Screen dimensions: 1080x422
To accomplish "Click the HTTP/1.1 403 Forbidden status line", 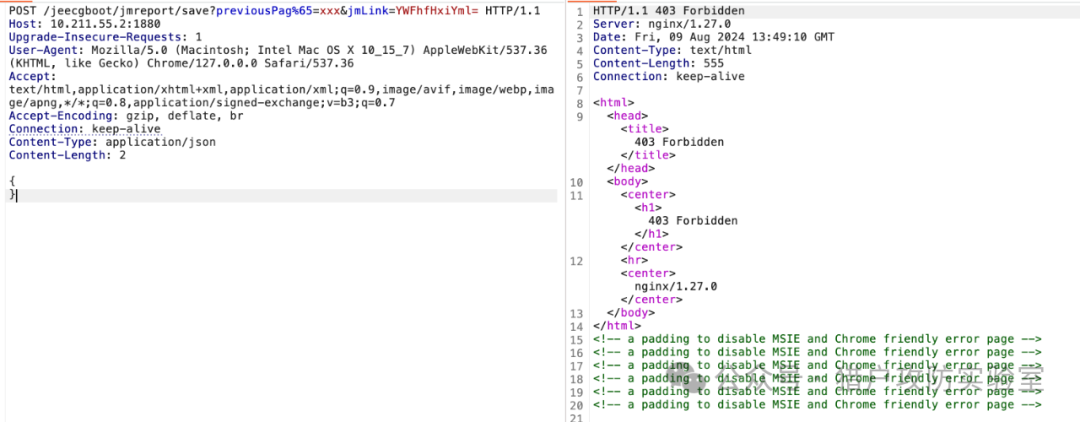I will click(668, 11).
